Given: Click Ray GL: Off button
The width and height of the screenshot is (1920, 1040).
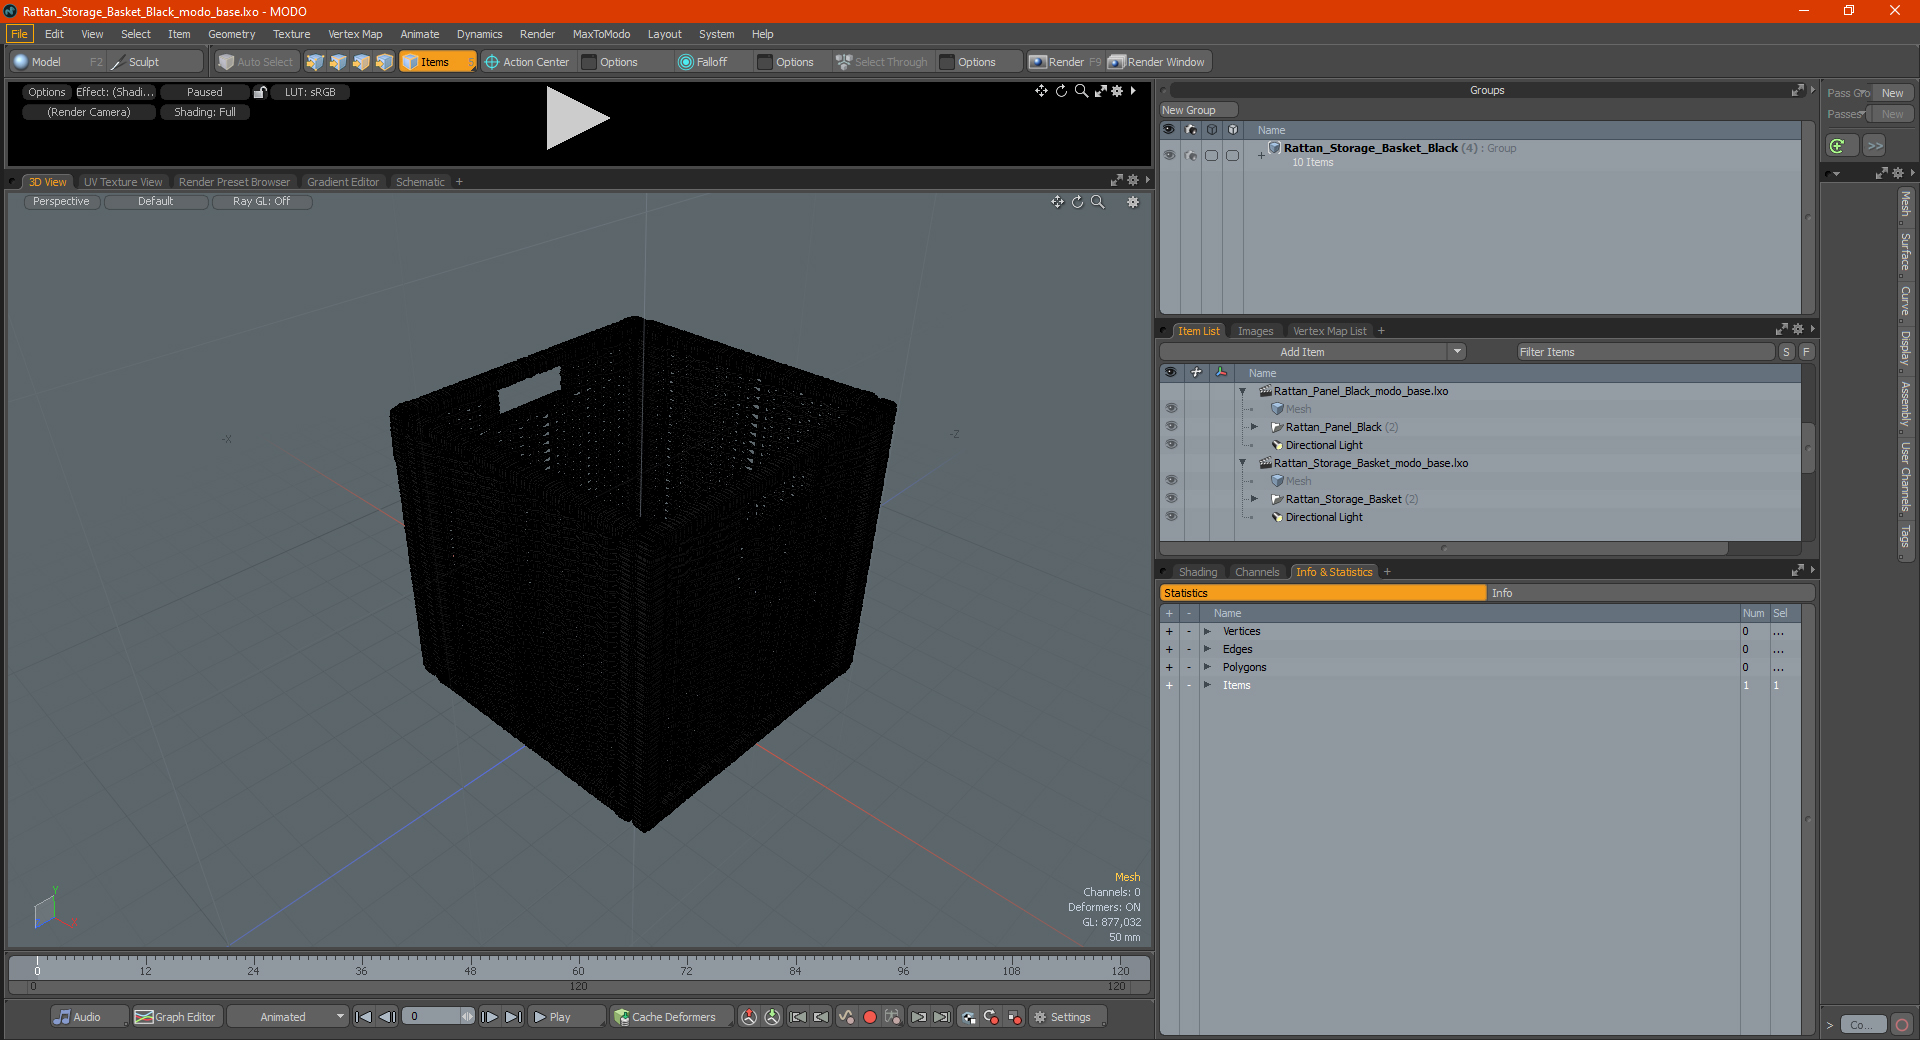Looking at the screenshot, I should (x=262, y=202).
